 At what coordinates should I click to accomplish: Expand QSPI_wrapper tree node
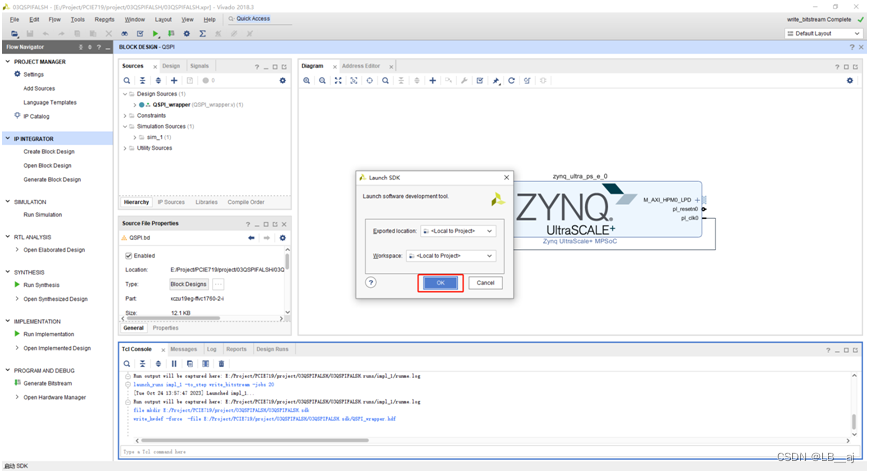135,104
